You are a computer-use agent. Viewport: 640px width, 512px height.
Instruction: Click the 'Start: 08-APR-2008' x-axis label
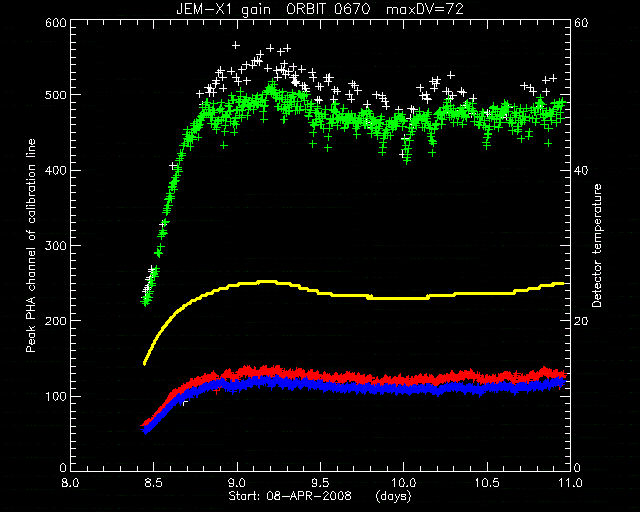pyautogui.click(x=290, y=496)
